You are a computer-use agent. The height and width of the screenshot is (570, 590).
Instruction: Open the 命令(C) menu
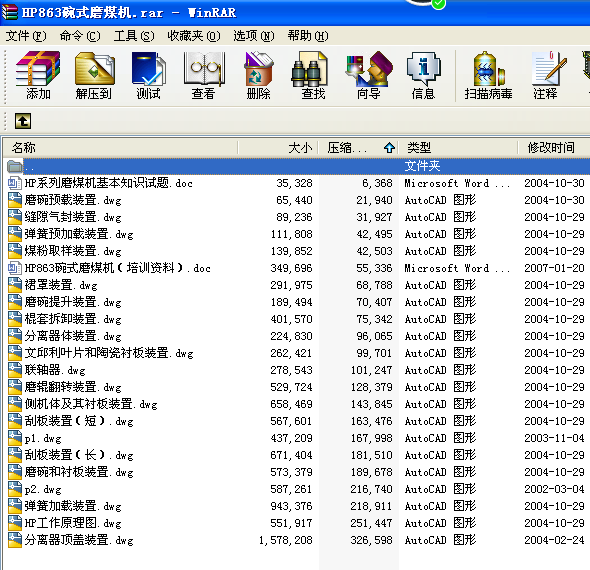tap(80, 36)
